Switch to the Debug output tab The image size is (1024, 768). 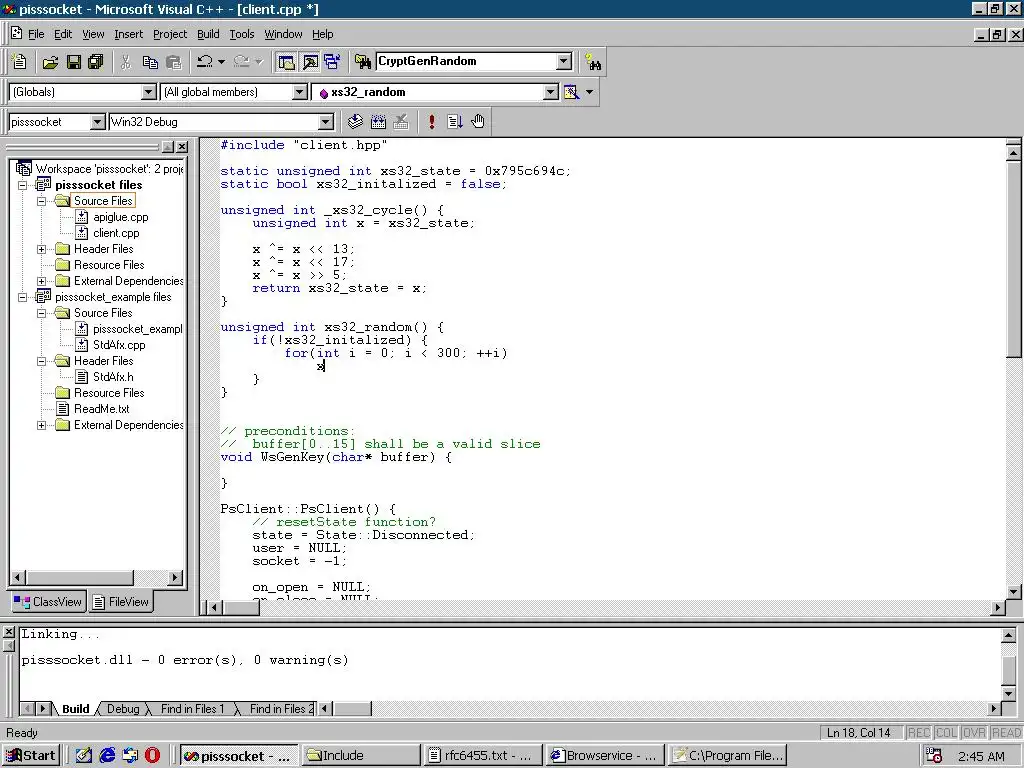point(123,709)
